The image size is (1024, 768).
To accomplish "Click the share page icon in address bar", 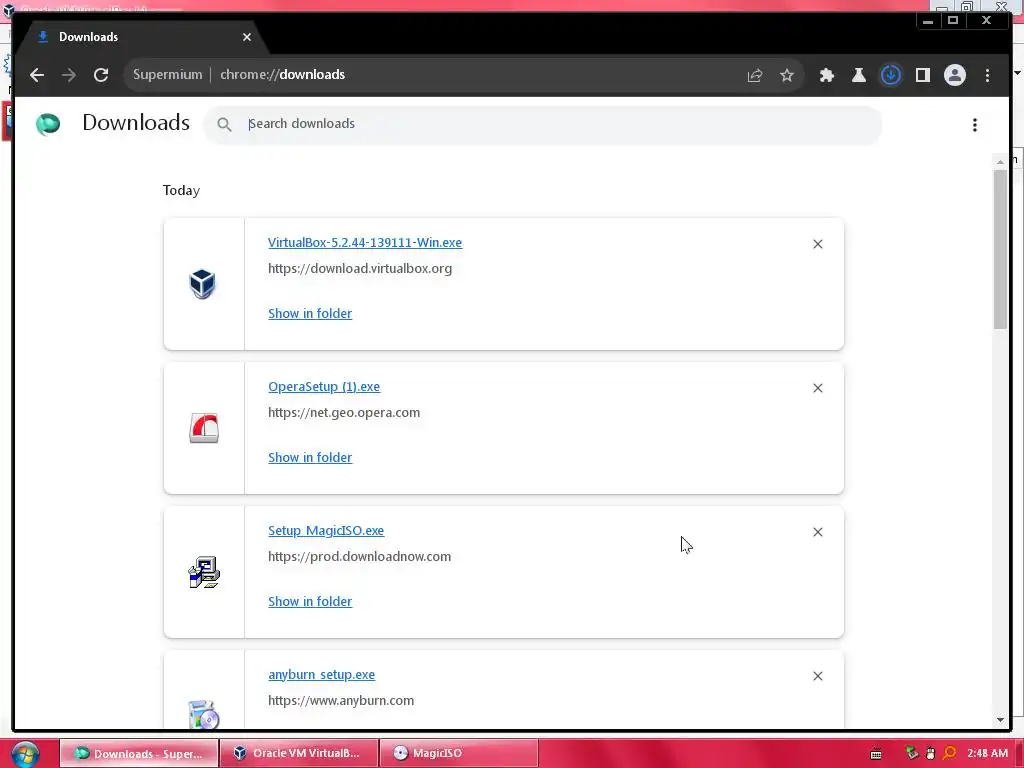I will (x=755, y=75).
